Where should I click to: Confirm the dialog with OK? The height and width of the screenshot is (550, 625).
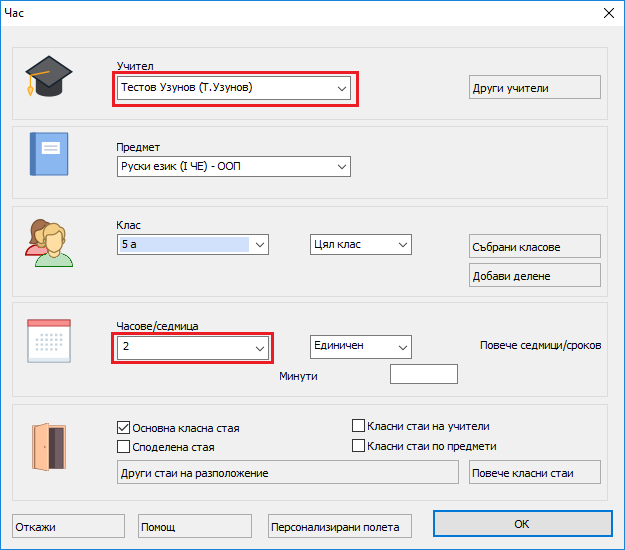click(521, 524)
